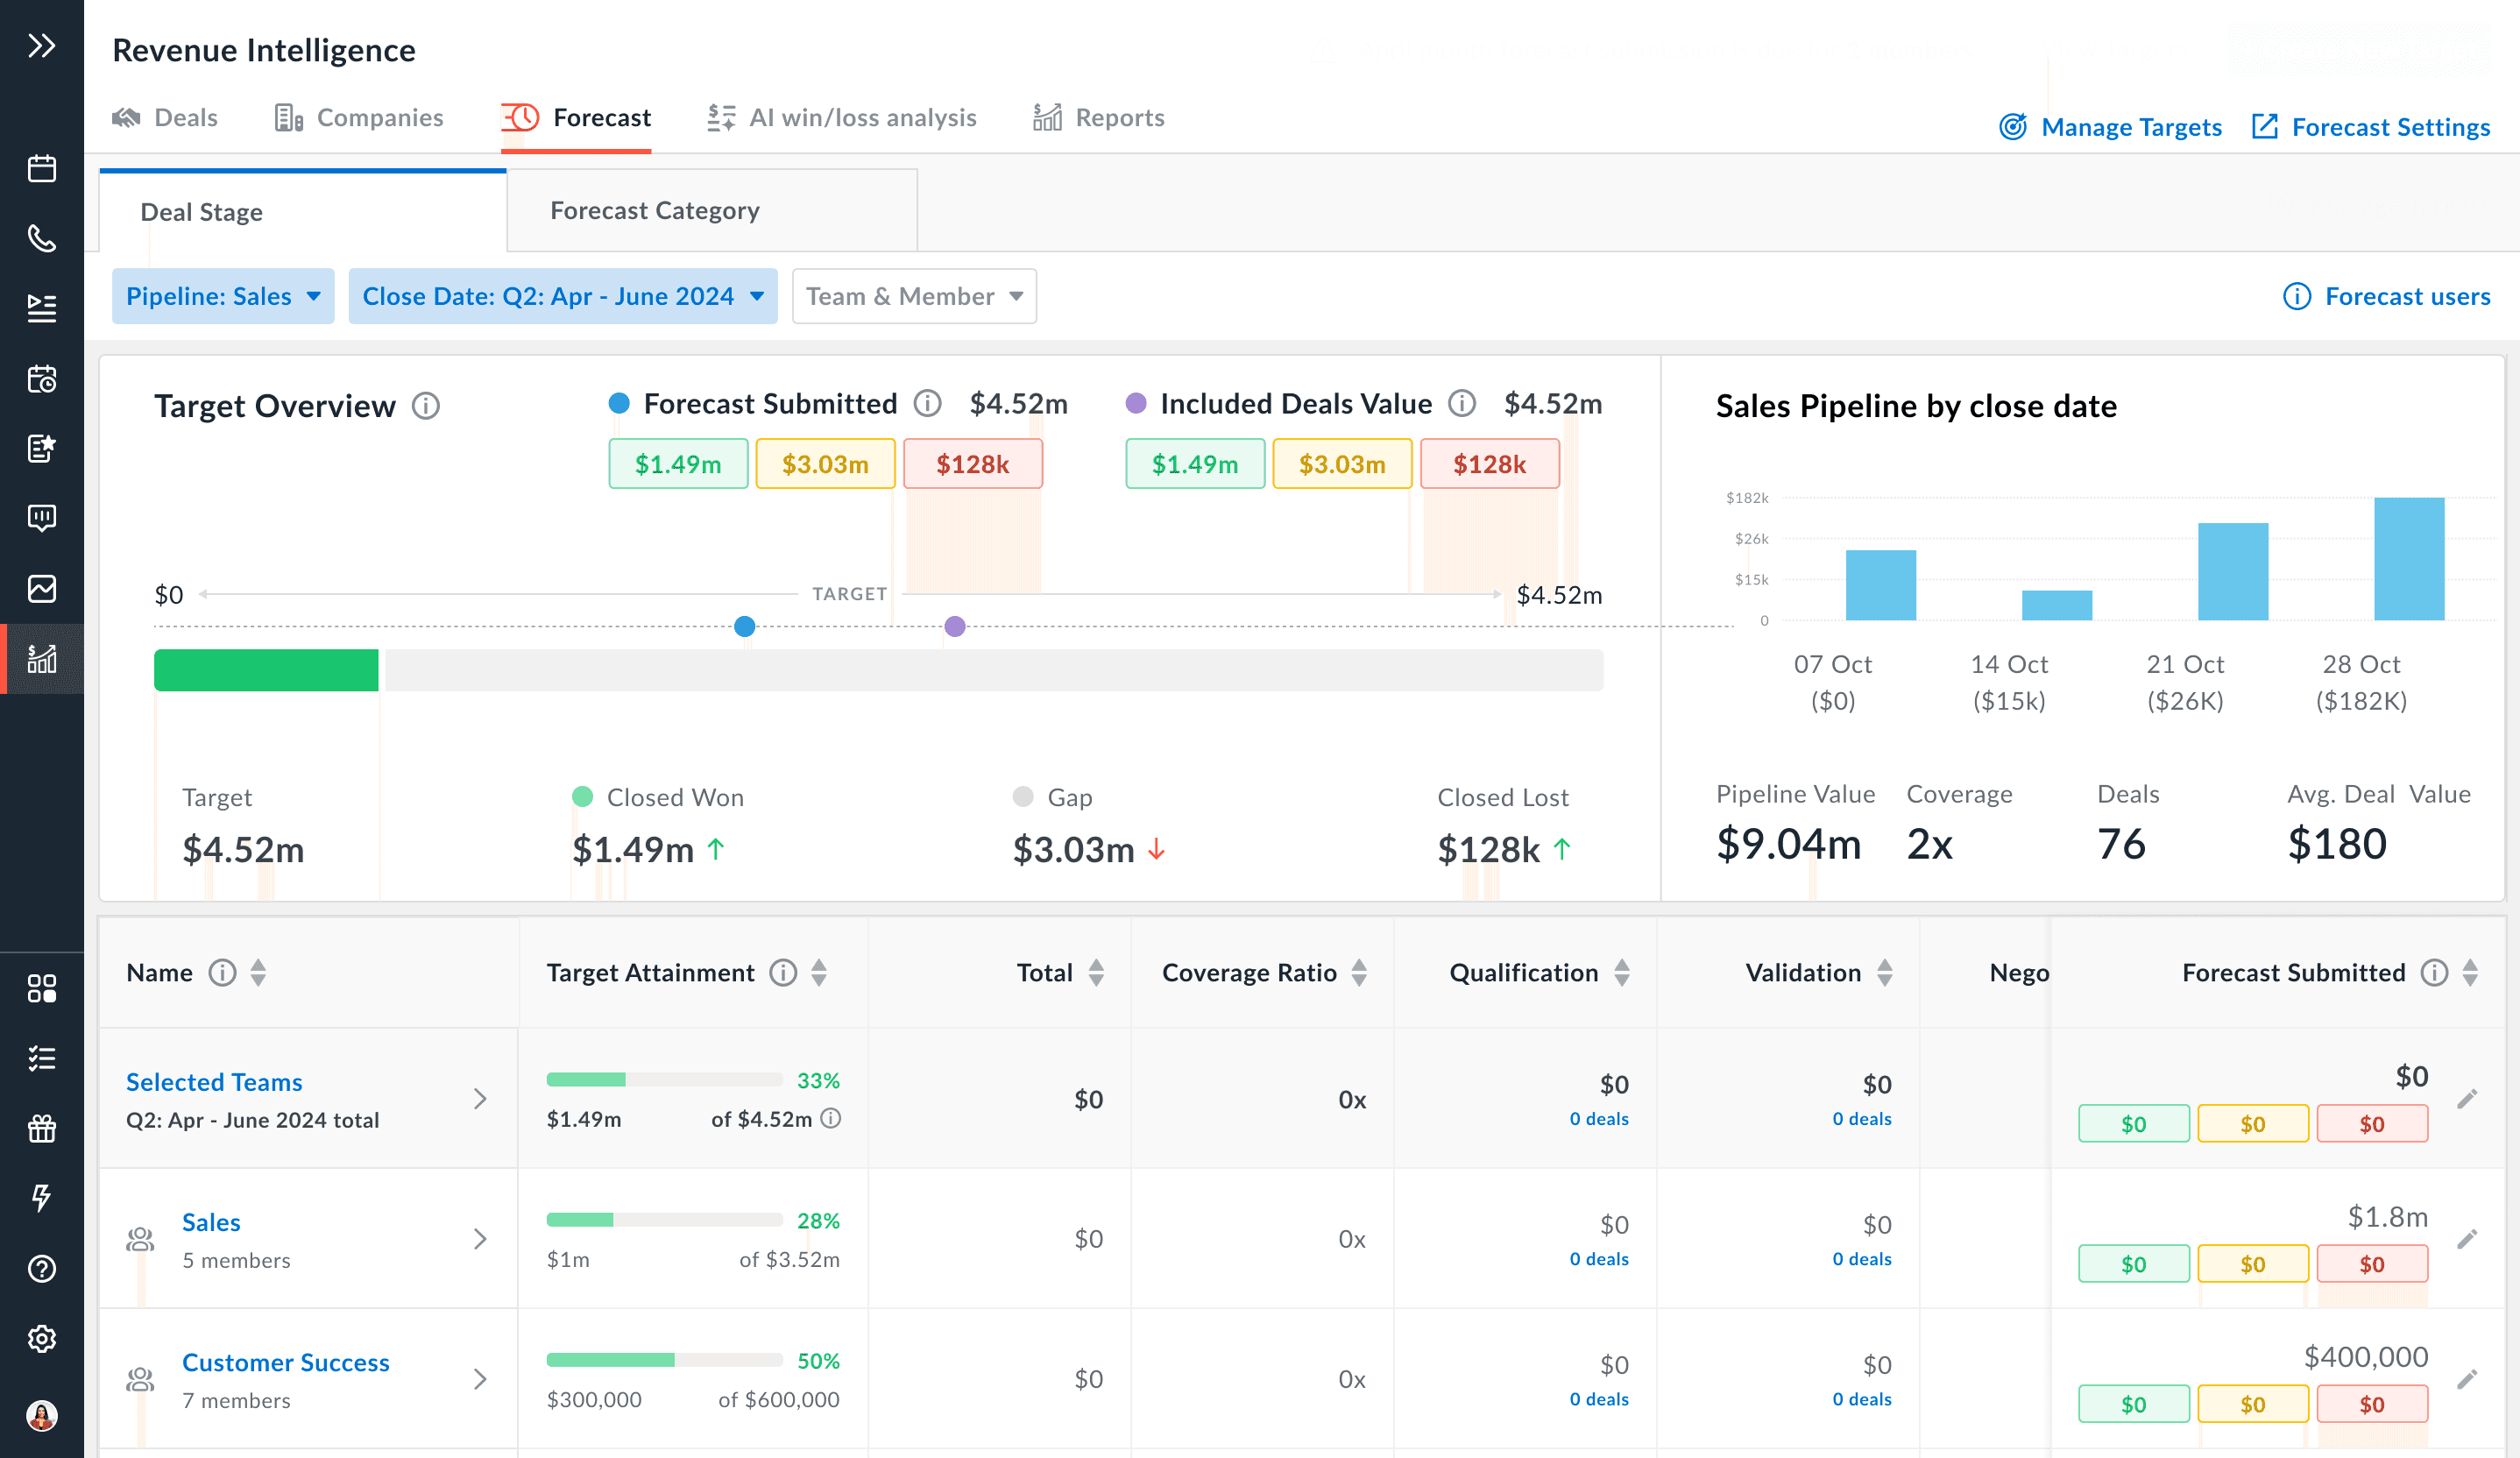
Task: Open the Customer Success team link
Action: click(285, 1362)
